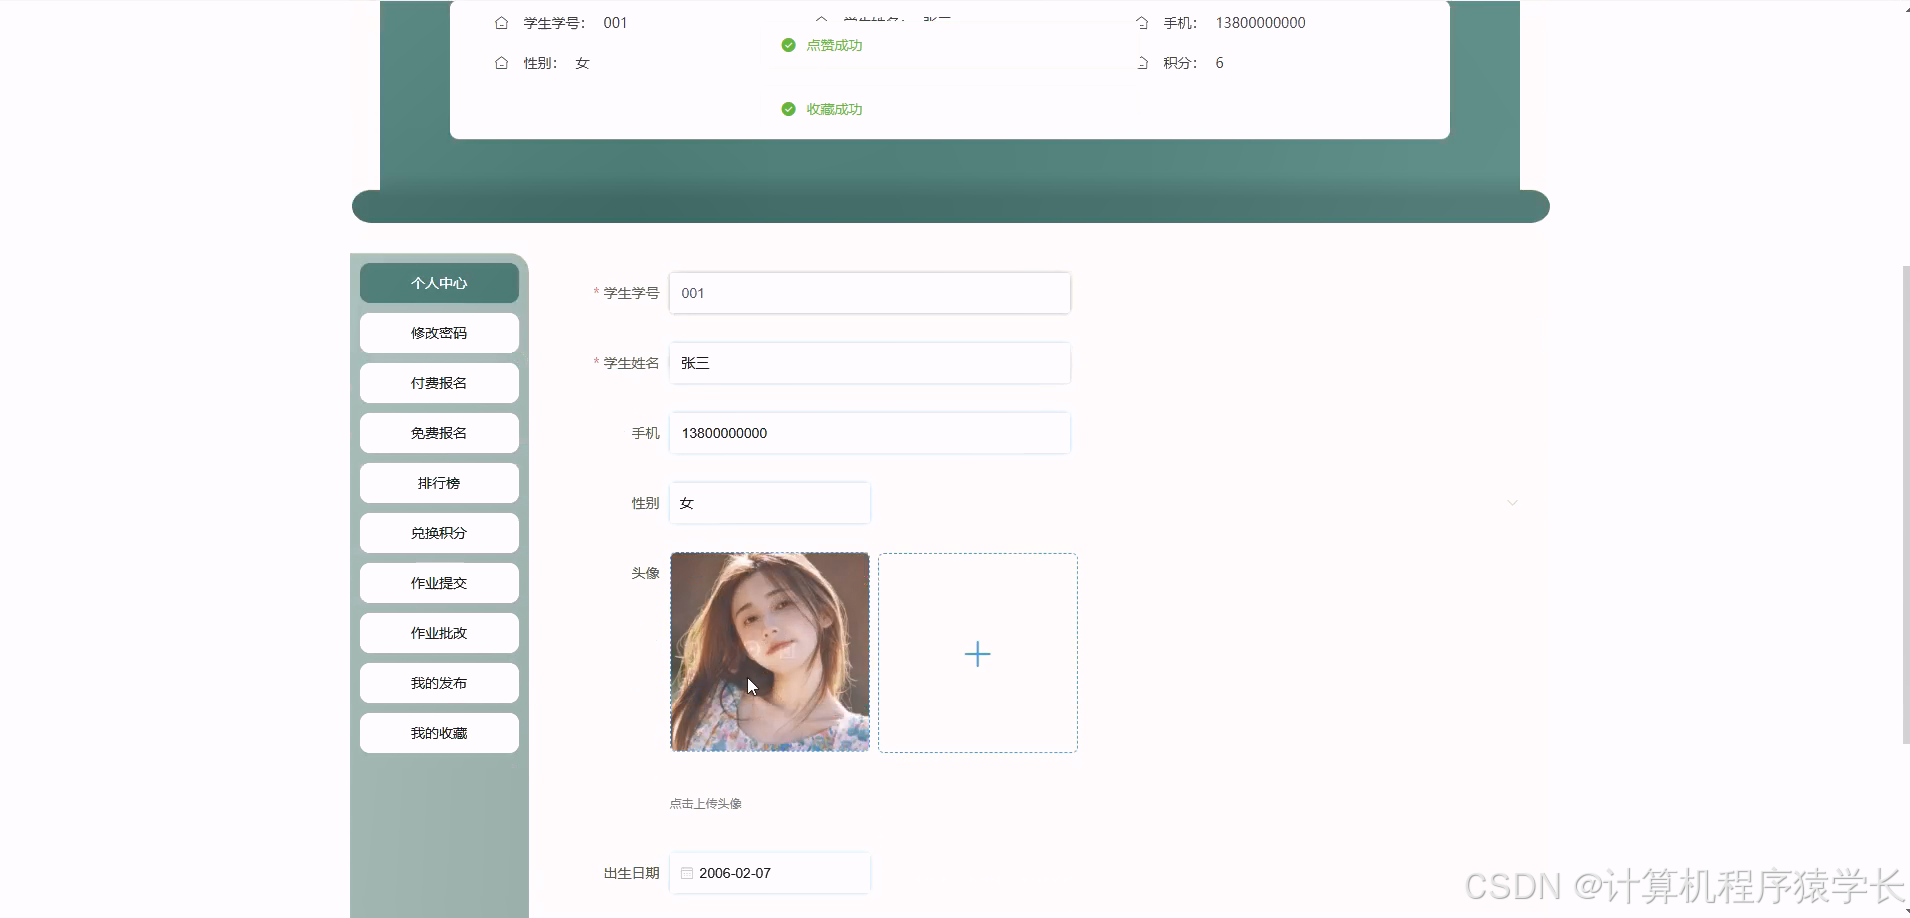Click green check icon on 收藏成功 toast

(789, 109)
